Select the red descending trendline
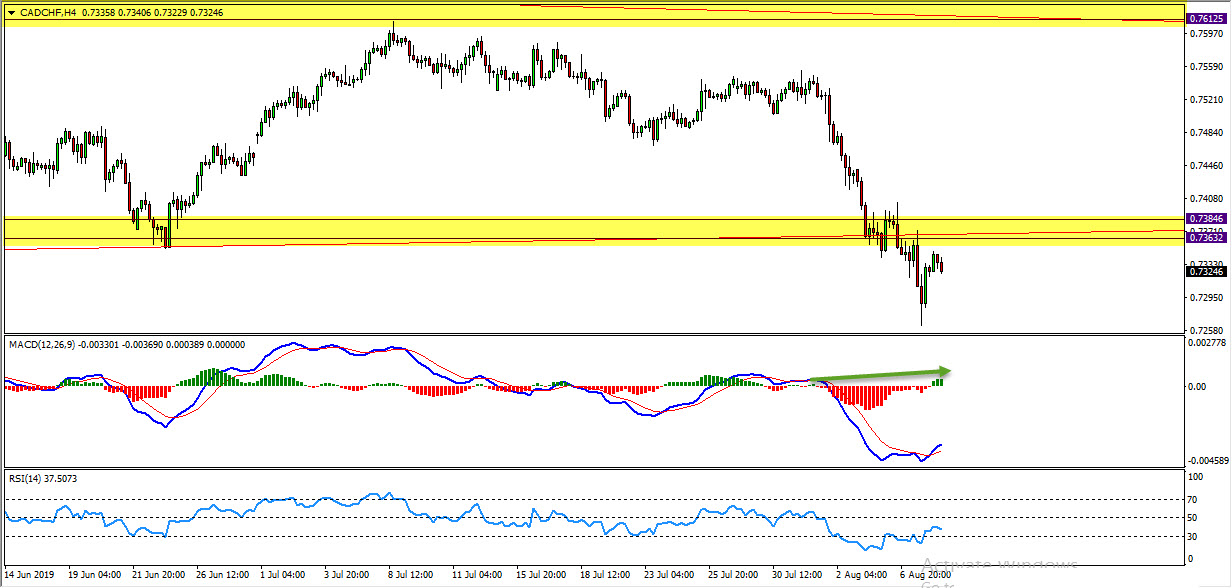This screenshot has width=1232, height=588. click(x=600, y=237)
